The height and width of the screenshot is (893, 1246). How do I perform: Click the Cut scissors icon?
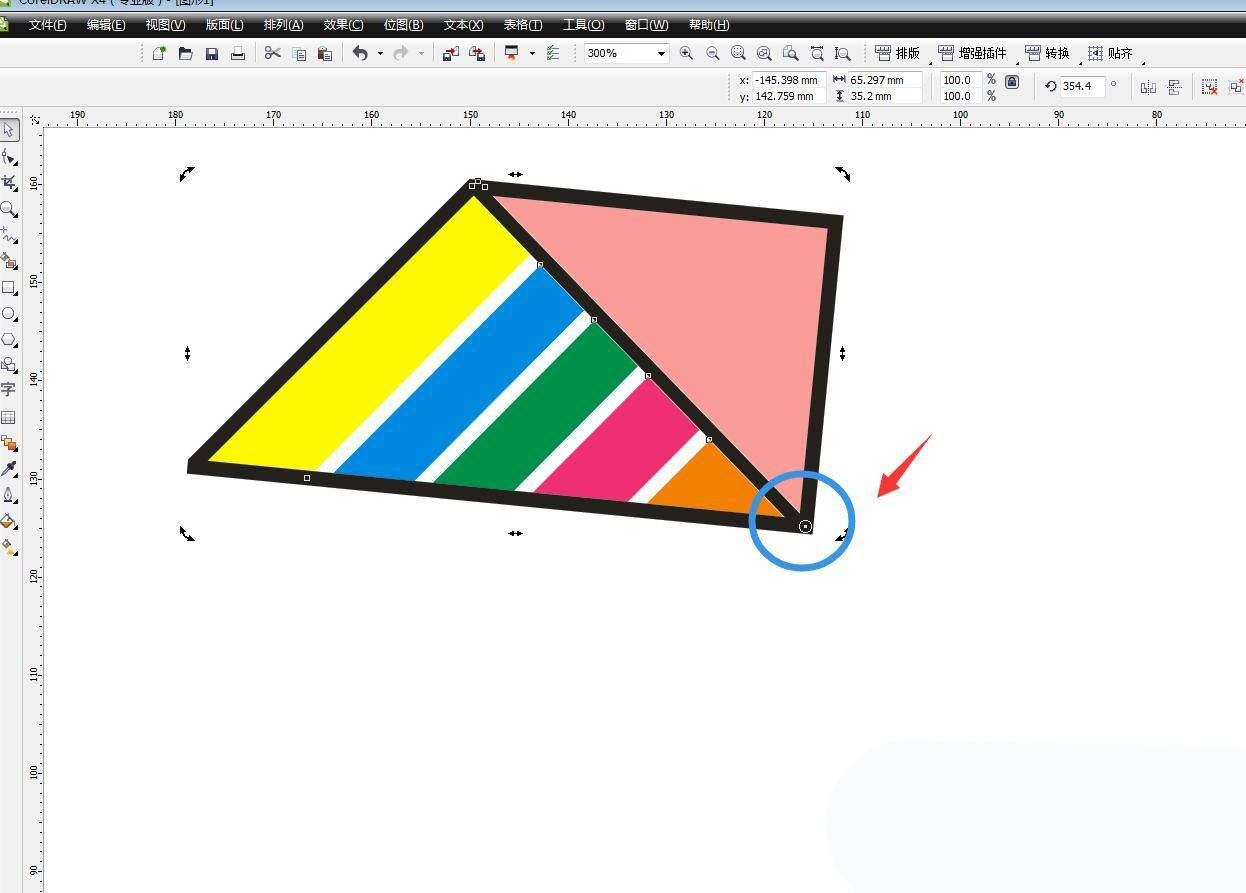pos(272,54)
